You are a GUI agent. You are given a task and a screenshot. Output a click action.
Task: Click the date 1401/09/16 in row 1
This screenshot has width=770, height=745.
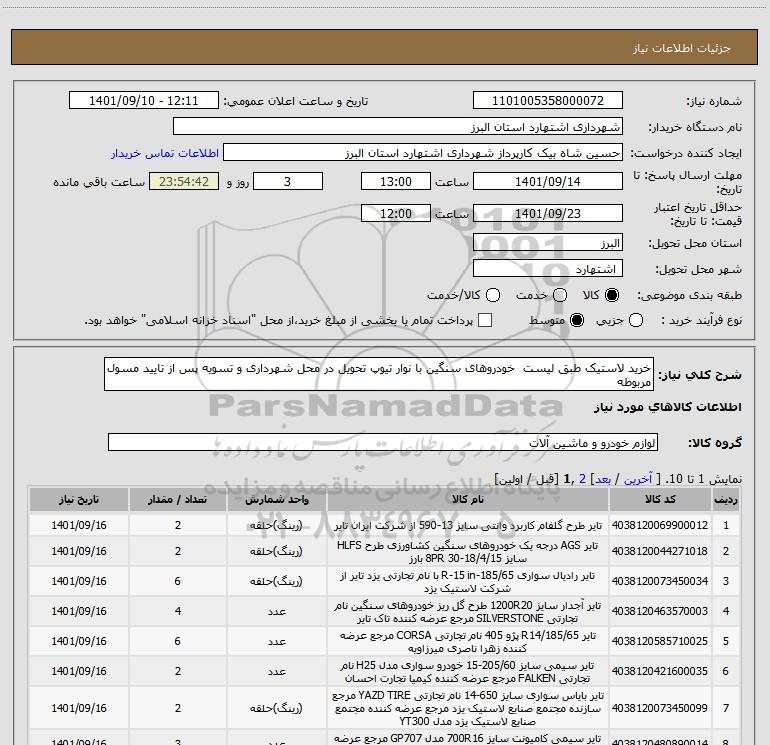coord(79,525)
